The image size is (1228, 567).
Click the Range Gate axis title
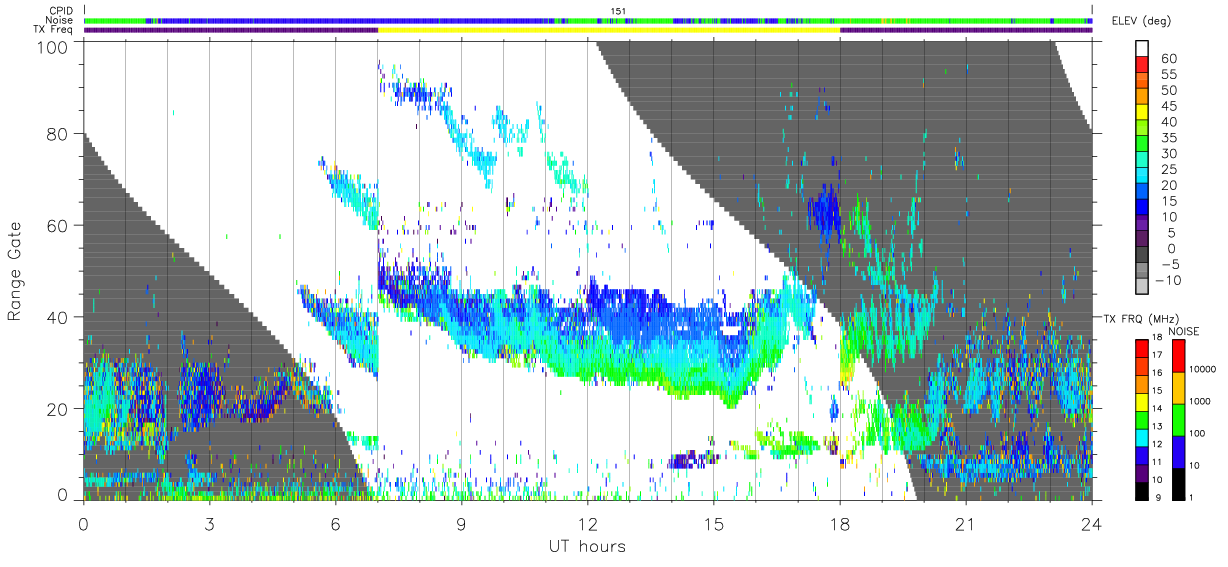tap(15, 270)
